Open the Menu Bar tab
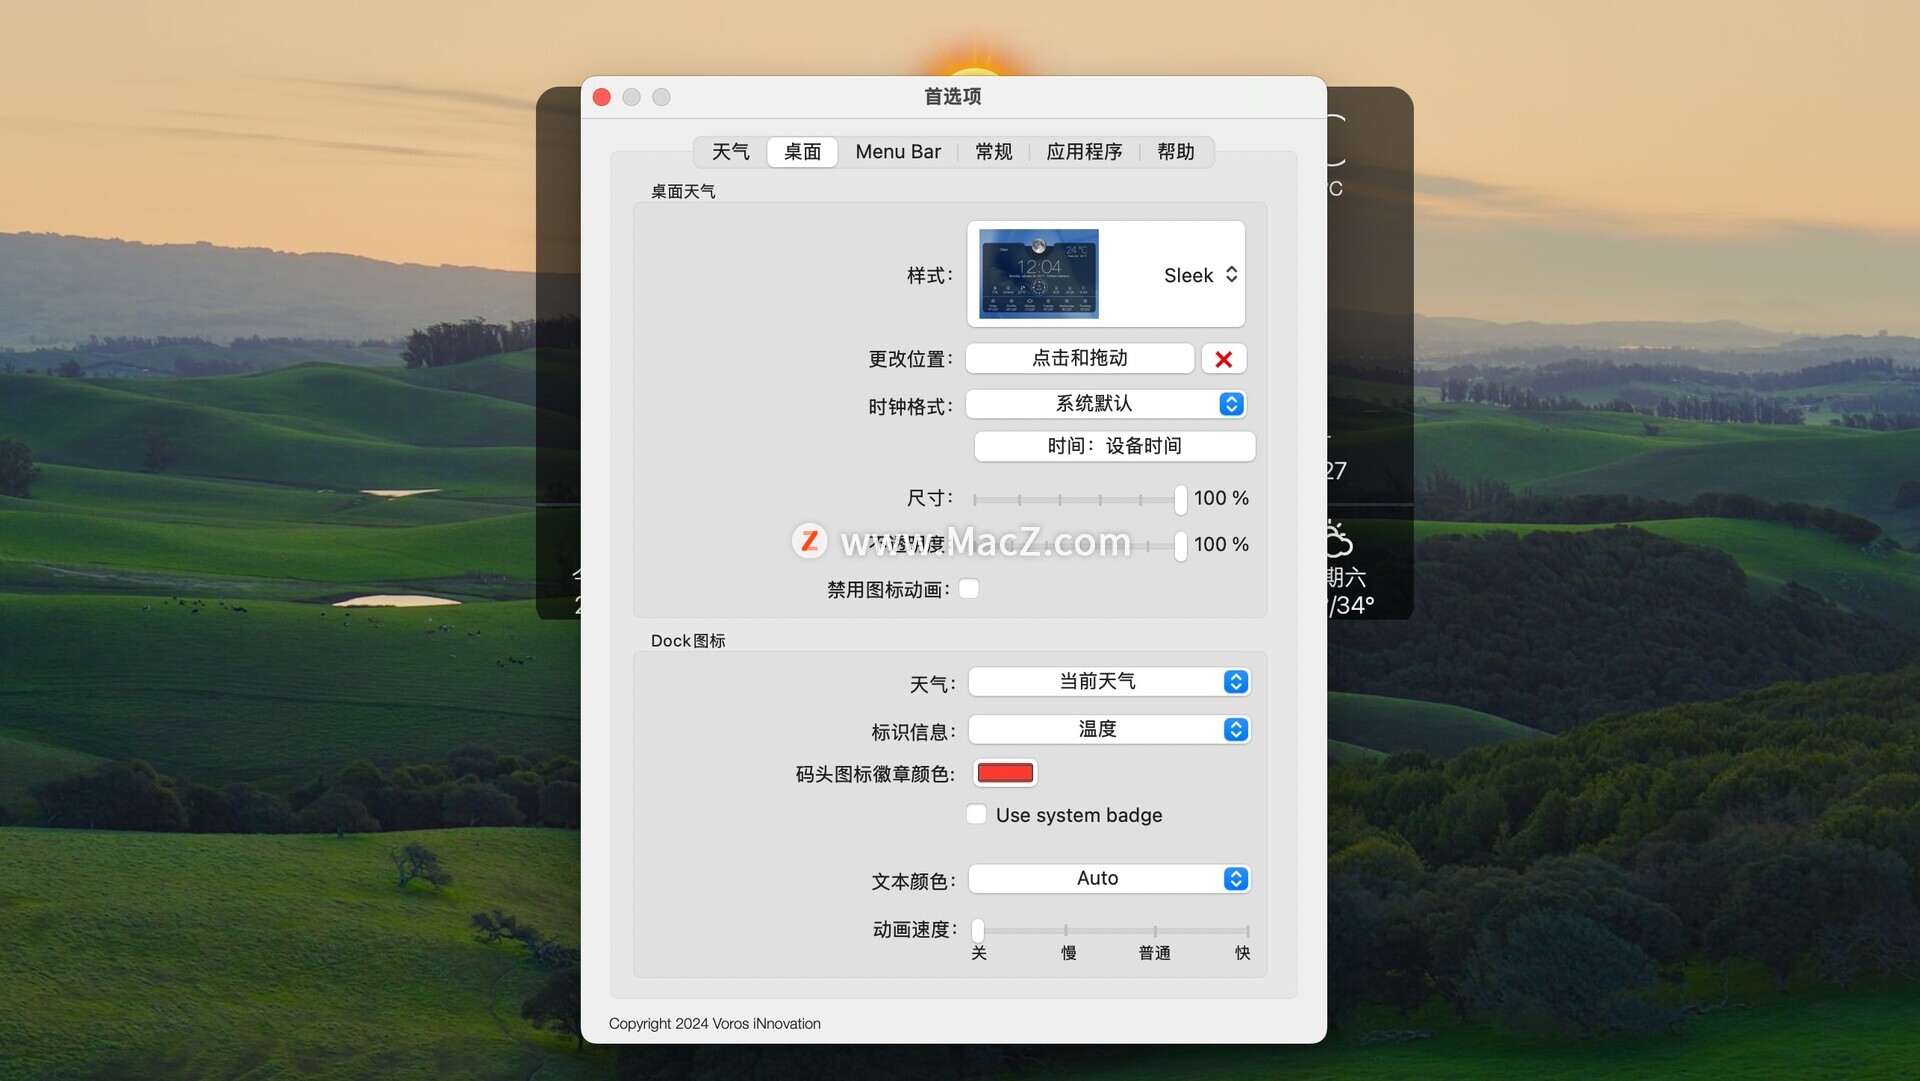 898,152
